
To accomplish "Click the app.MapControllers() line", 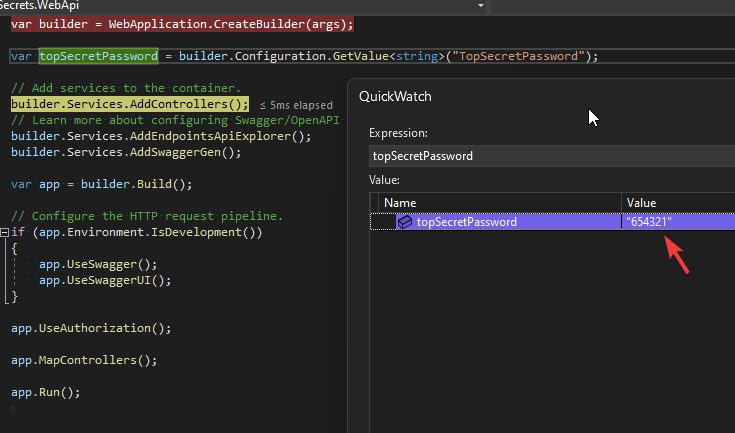I will (x=84, y=360).
